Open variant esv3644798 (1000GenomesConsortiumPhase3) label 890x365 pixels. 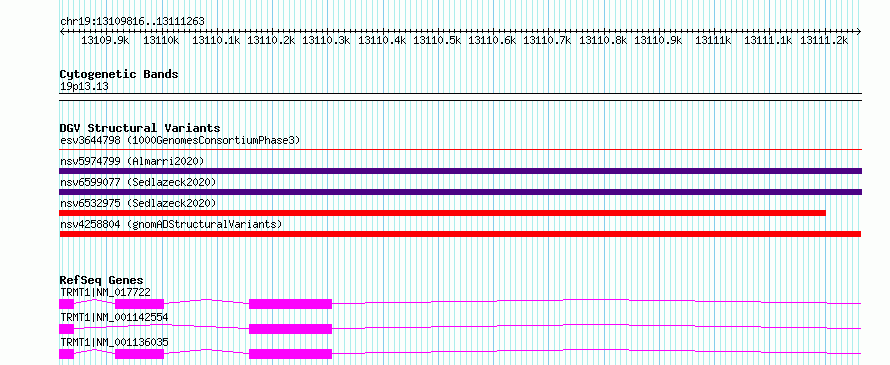coord(180,140)
